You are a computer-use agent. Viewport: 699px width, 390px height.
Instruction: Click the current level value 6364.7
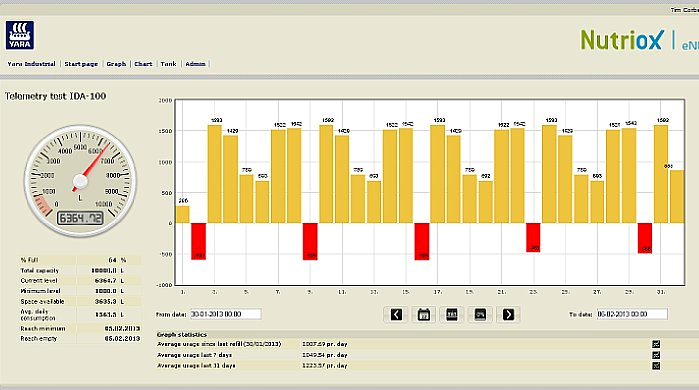[105, 281]
